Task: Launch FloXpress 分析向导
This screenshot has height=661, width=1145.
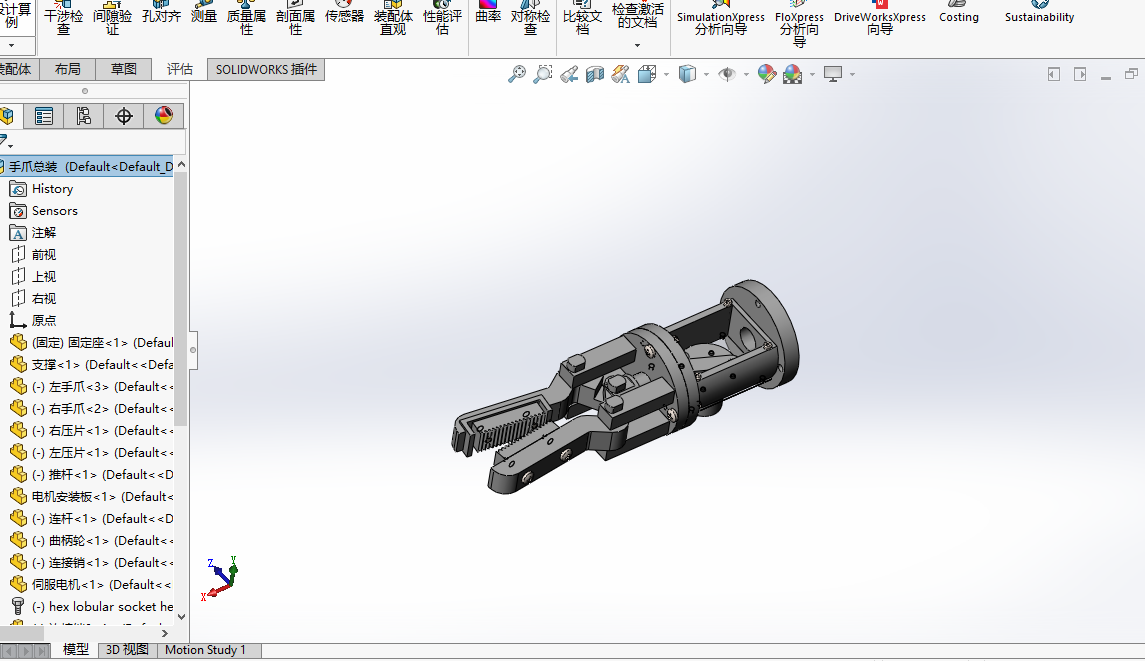Action: coord(800,23)
